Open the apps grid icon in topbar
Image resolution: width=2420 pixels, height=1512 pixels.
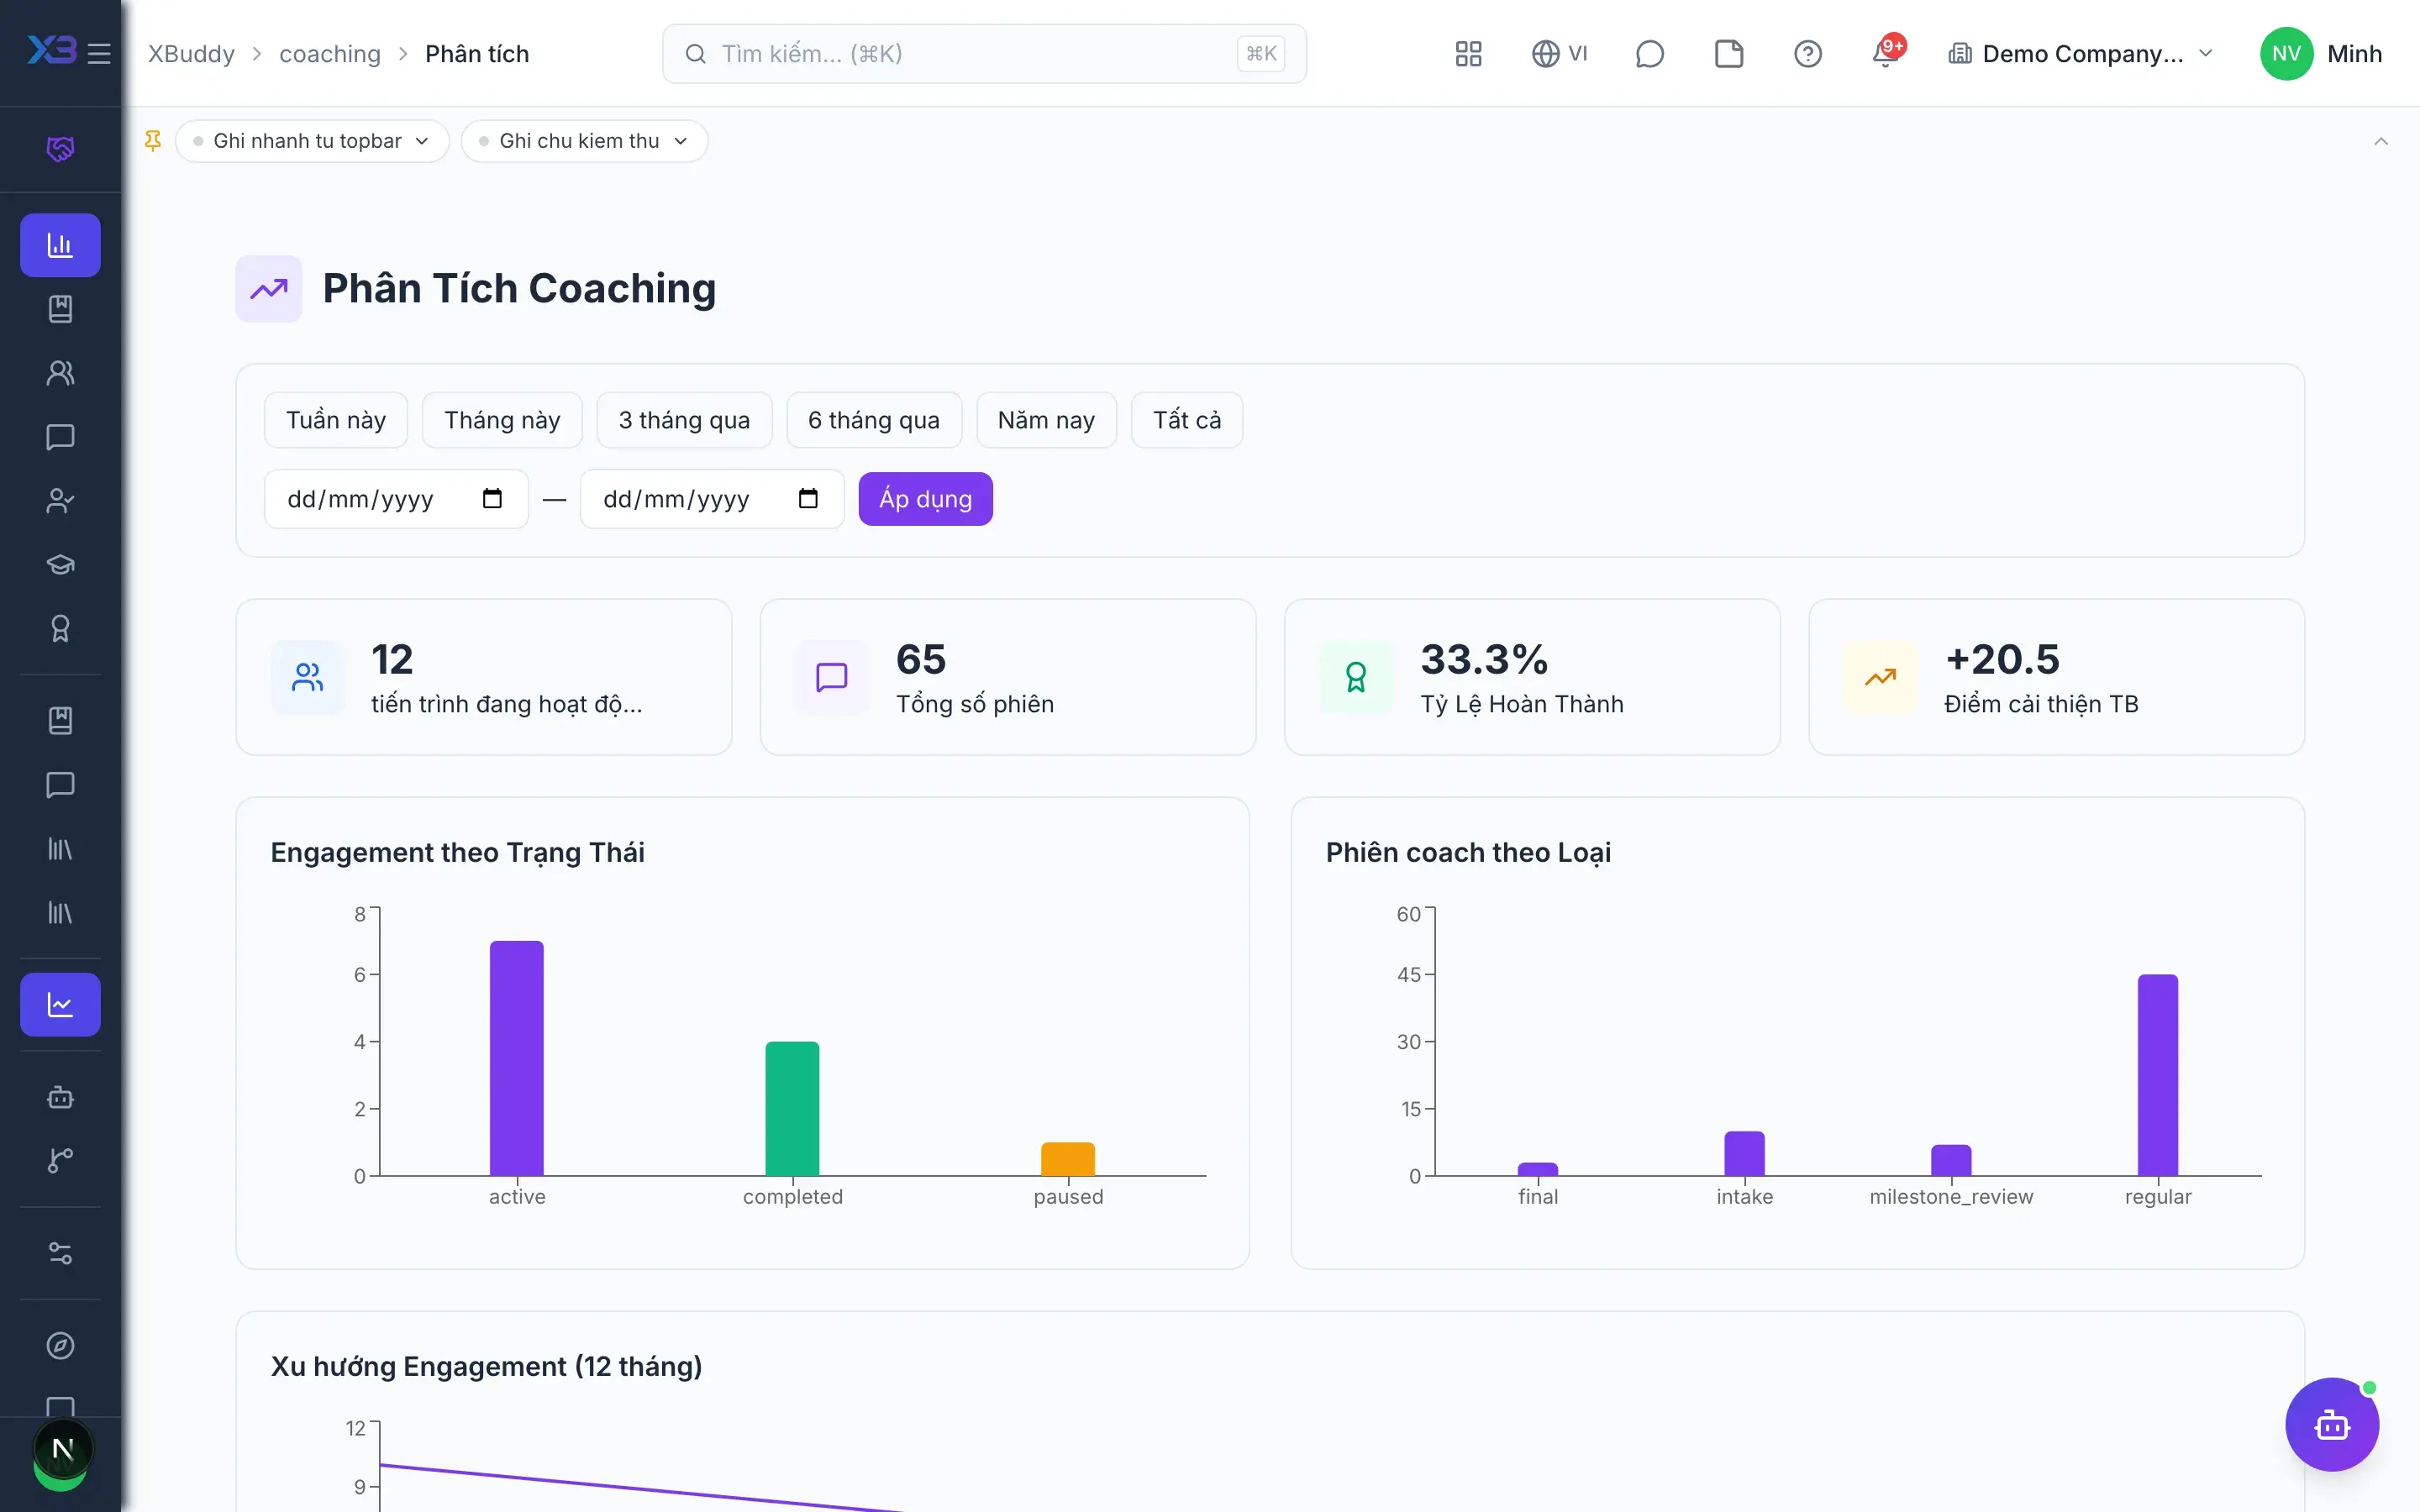pyautogui.click(x=1468, y=54)
